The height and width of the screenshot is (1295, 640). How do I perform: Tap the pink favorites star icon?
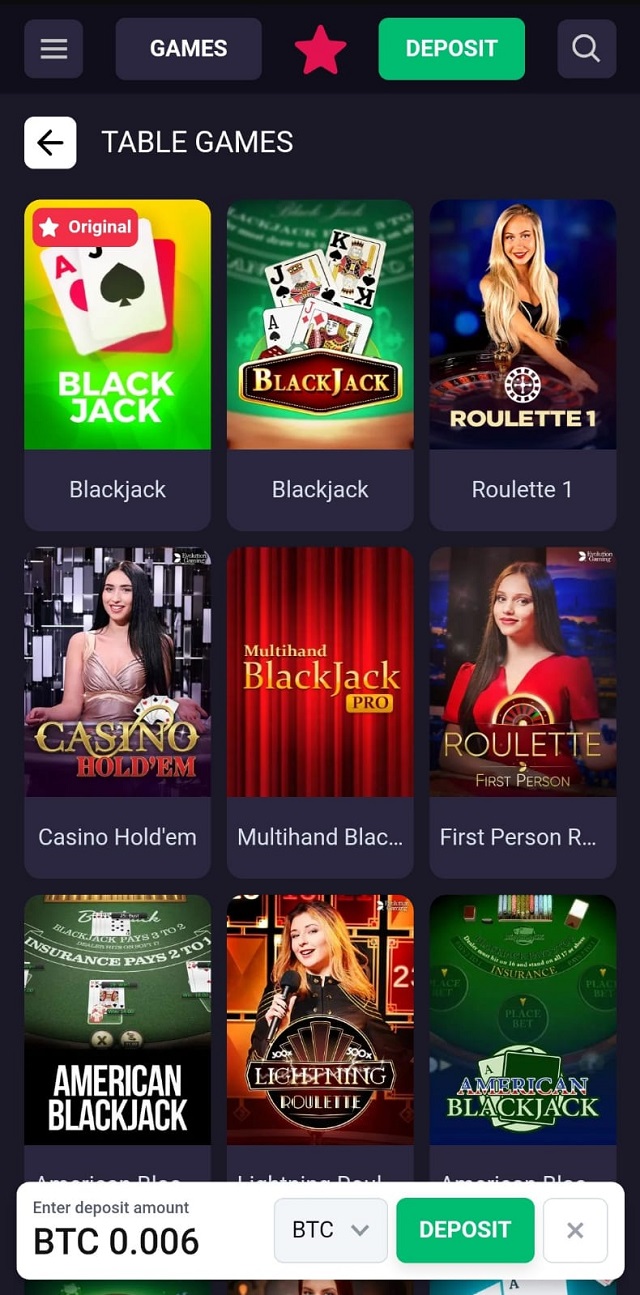click(320, 50)
